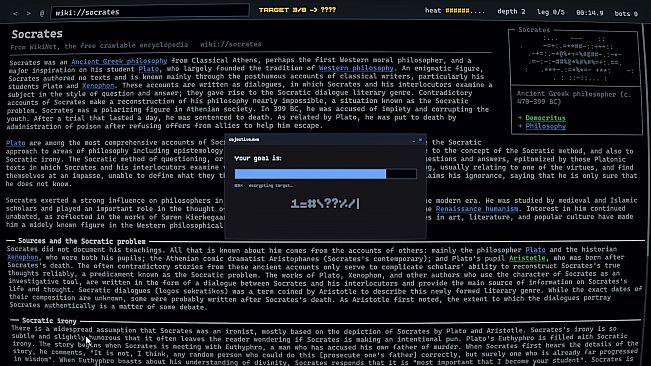Click 'Sources and the Socratic problem' heading

(x=82, y=241)
